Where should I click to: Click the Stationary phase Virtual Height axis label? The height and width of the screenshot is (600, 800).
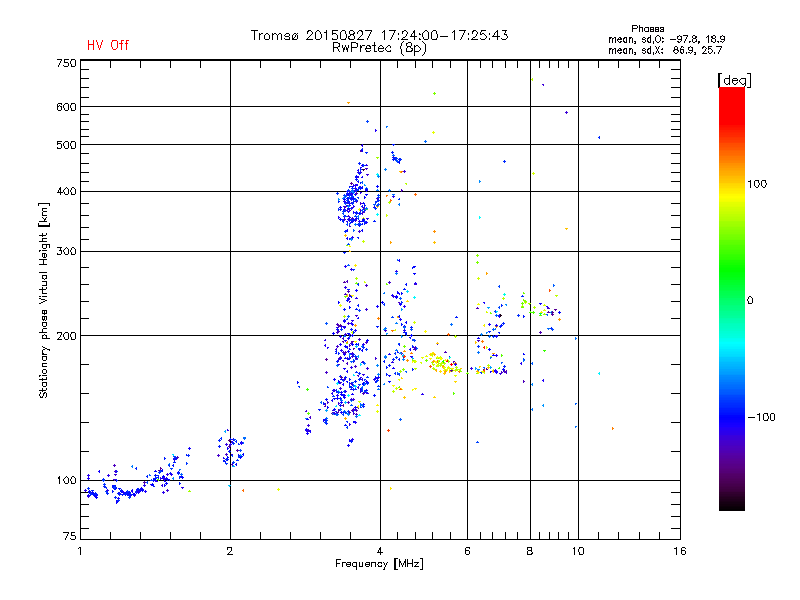(44, 300)
